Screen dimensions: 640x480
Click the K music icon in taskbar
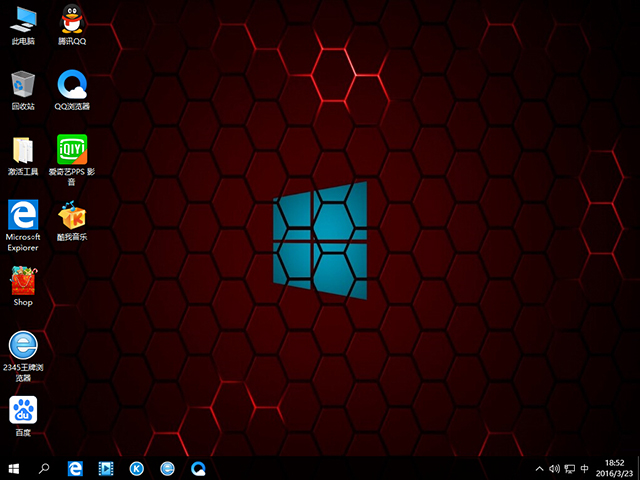coord(136,467)
